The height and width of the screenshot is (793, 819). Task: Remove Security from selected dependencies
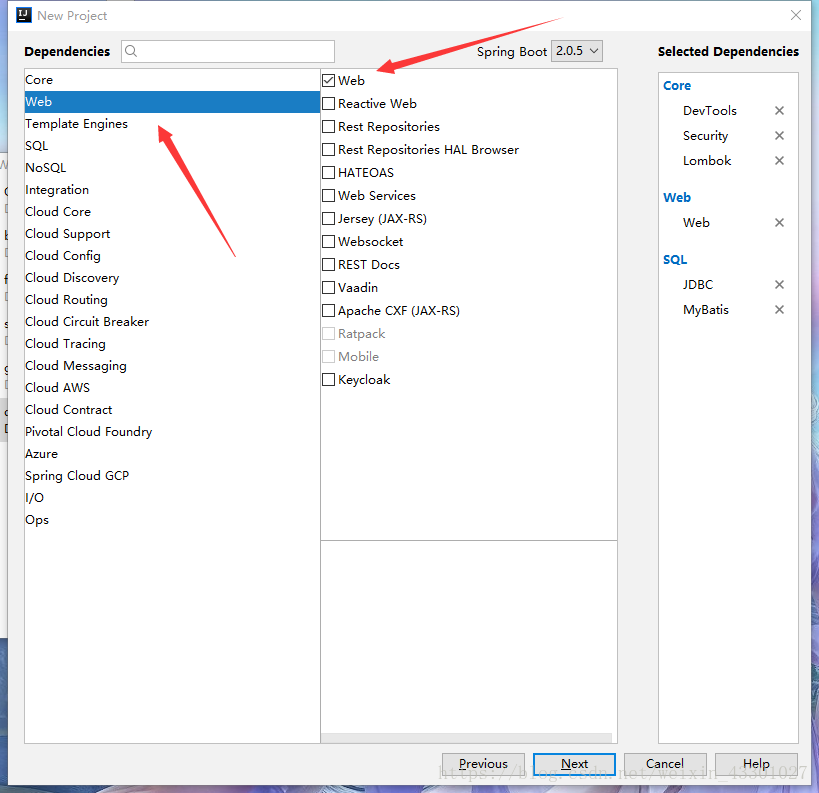tap(779, 136)
